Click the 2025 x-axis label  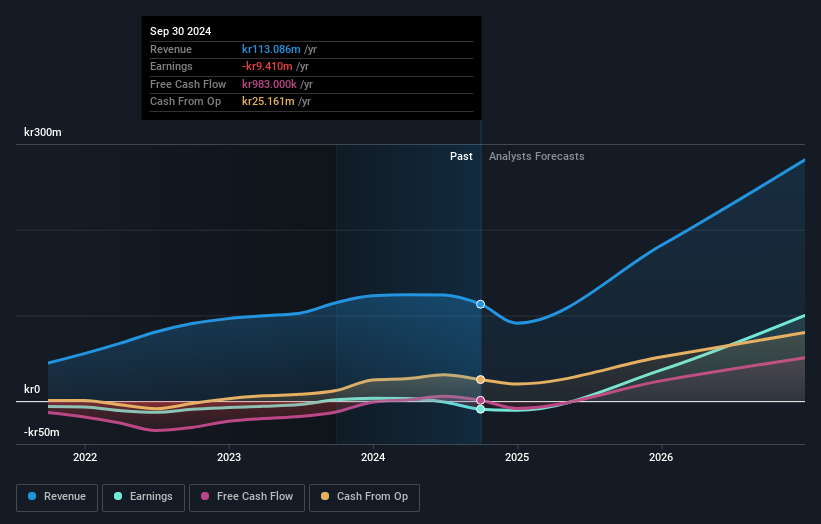(517, 457)
